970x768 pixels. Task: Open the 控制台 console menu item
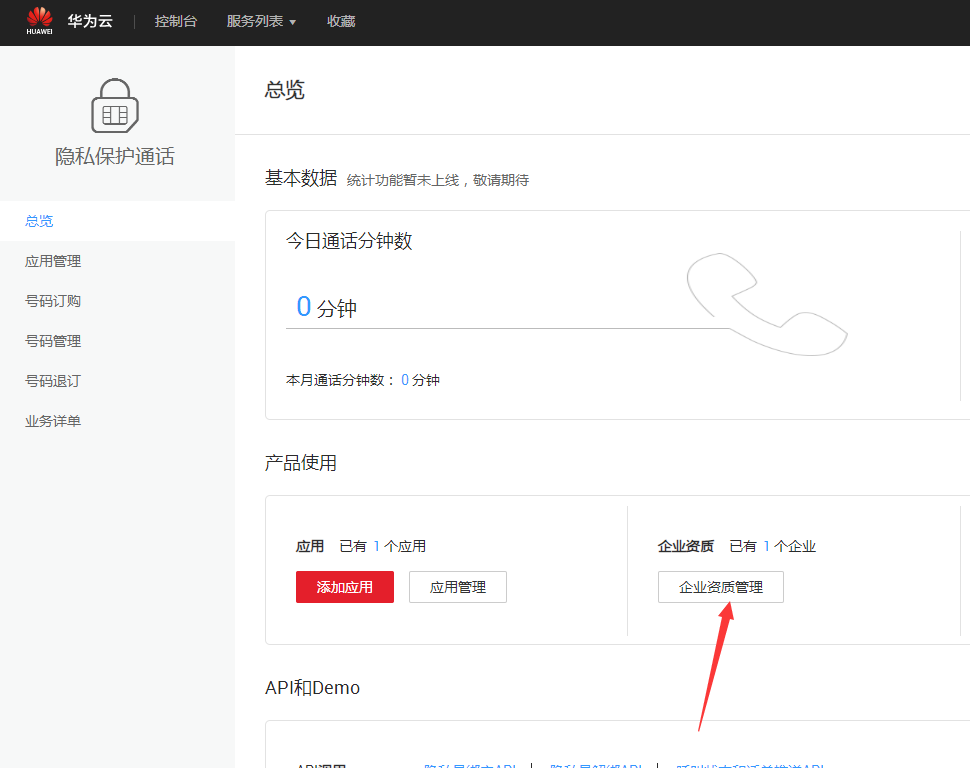tap(176, 21)
